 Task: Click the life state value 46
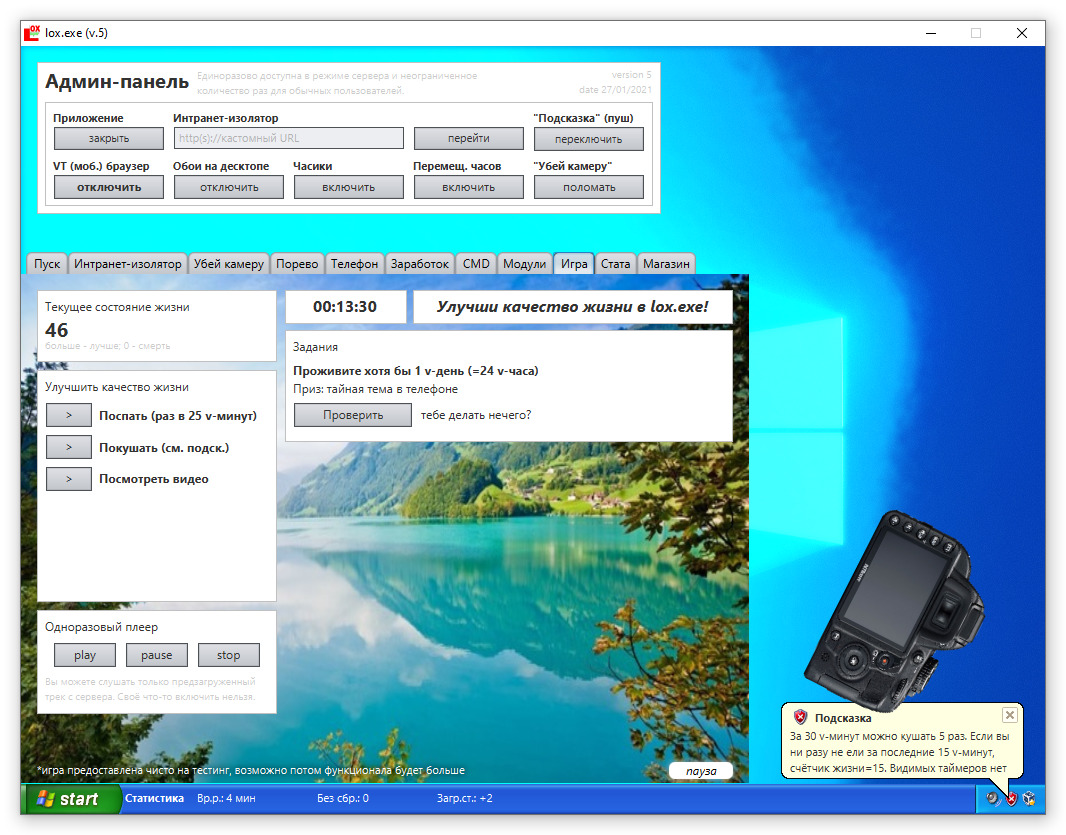pos(56,330)
